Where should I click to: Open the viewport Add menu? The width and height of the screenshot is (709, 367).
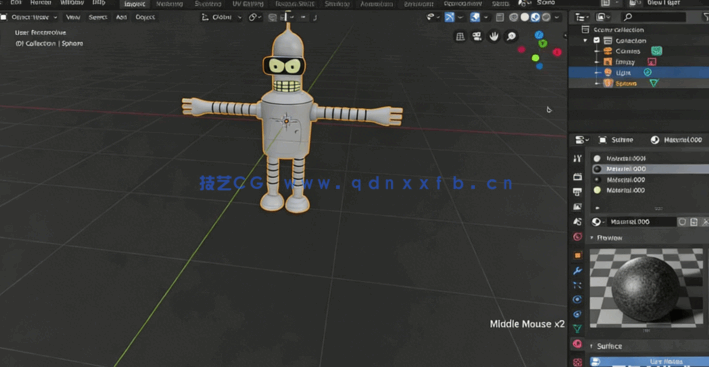click(x=121, y=17)
